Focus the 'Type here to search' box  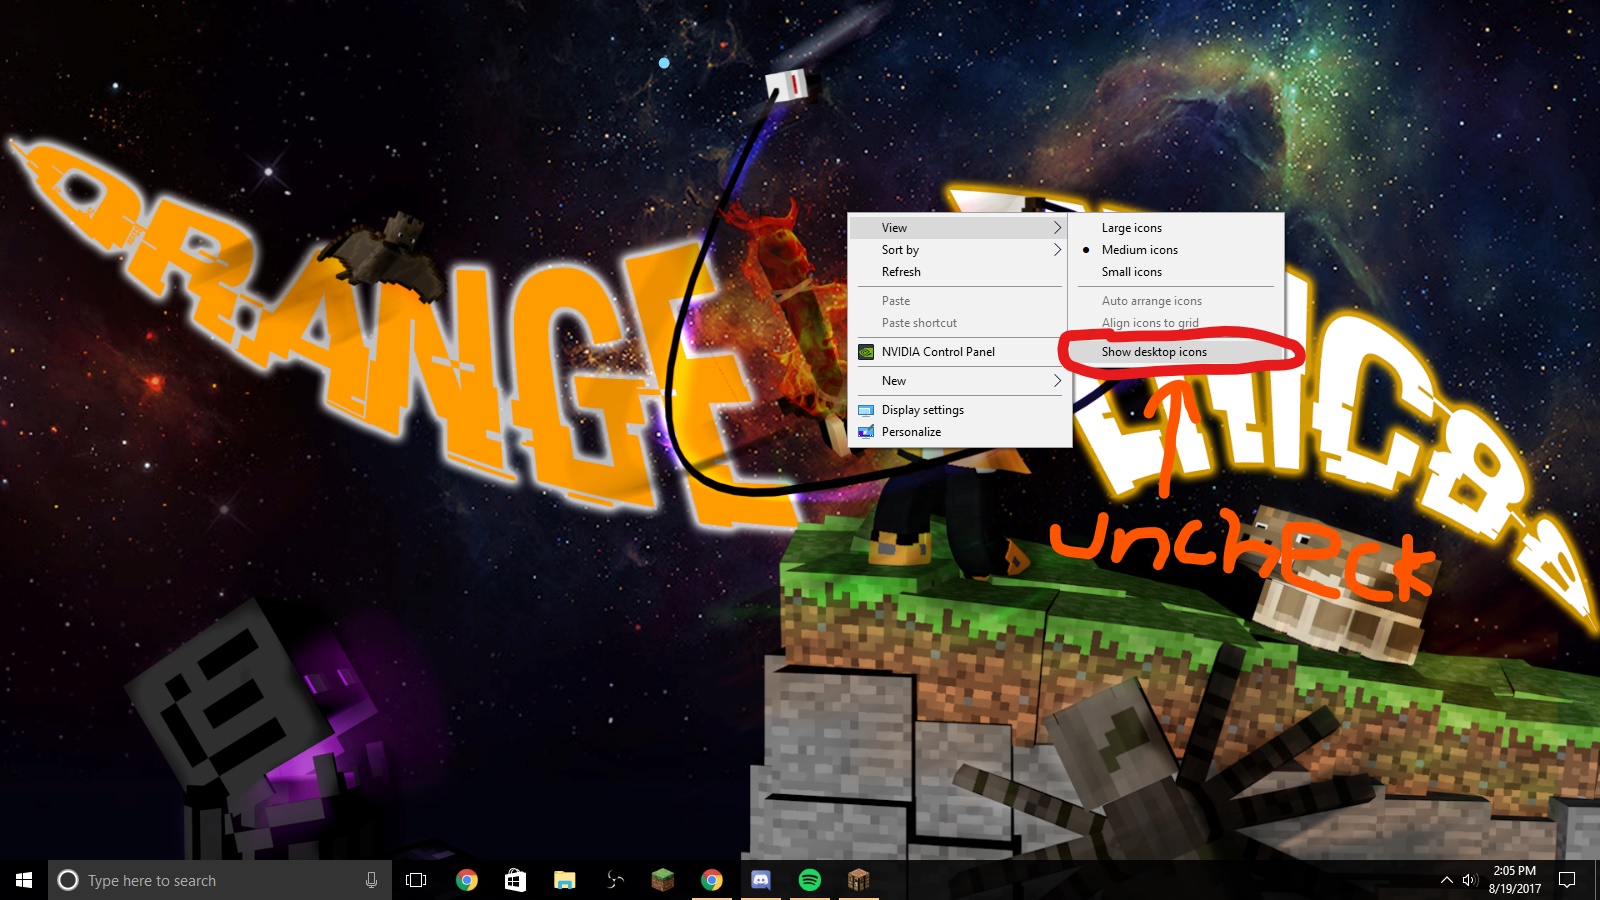pos(220,880)
